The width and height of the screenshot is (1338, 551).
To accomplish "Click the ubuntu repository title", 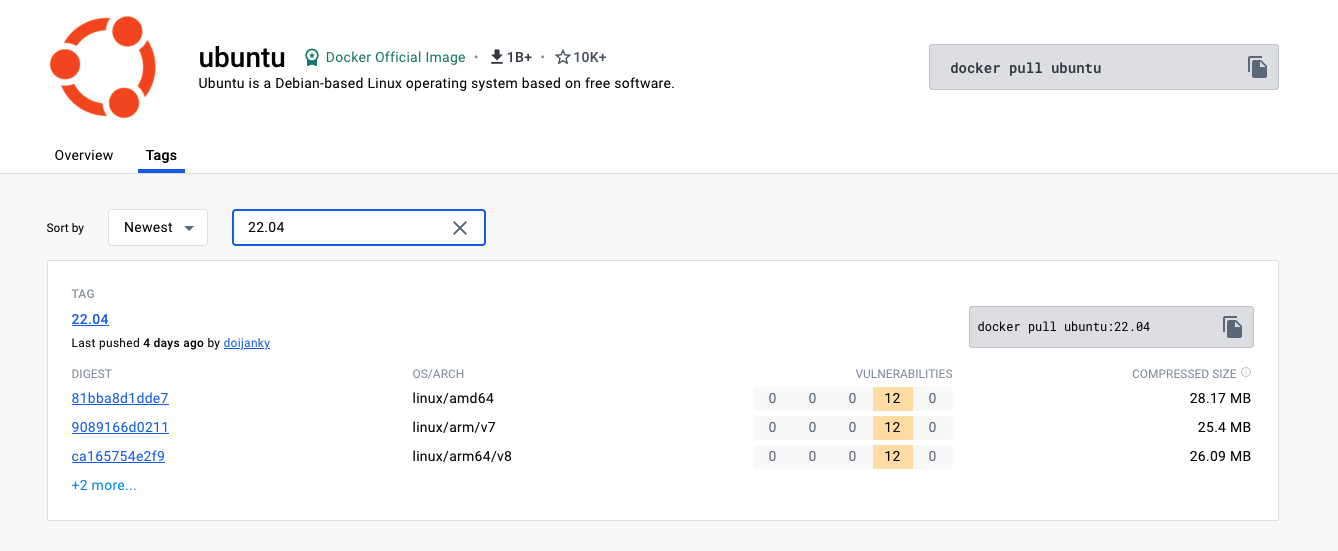I will pyautogui.click(x=242, y=57).
